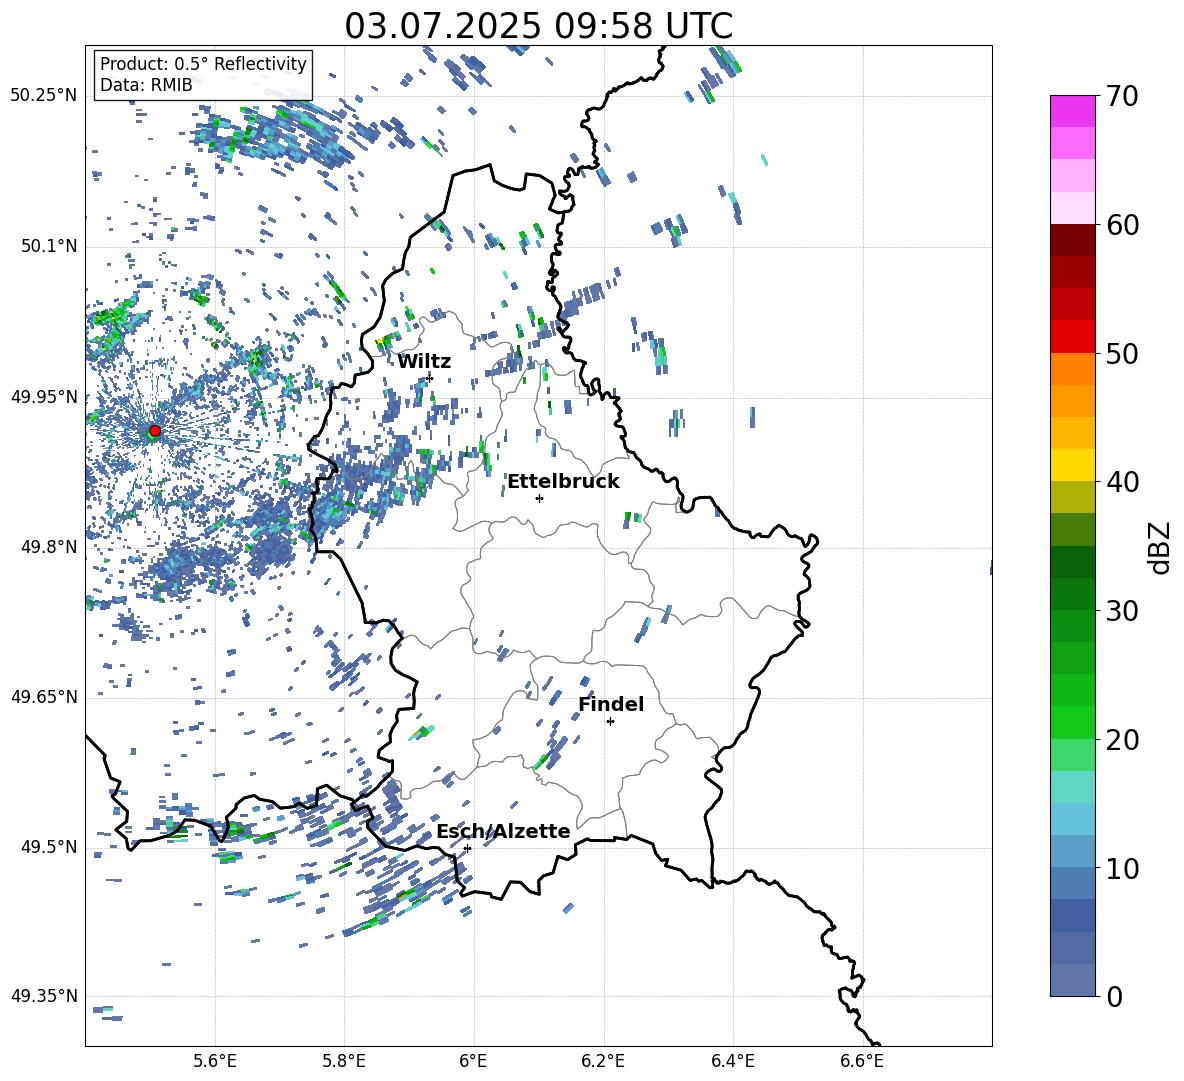Click the 6.6°E longitude label
This screenshot has width=1184, height=1081.
(862, 1061)
